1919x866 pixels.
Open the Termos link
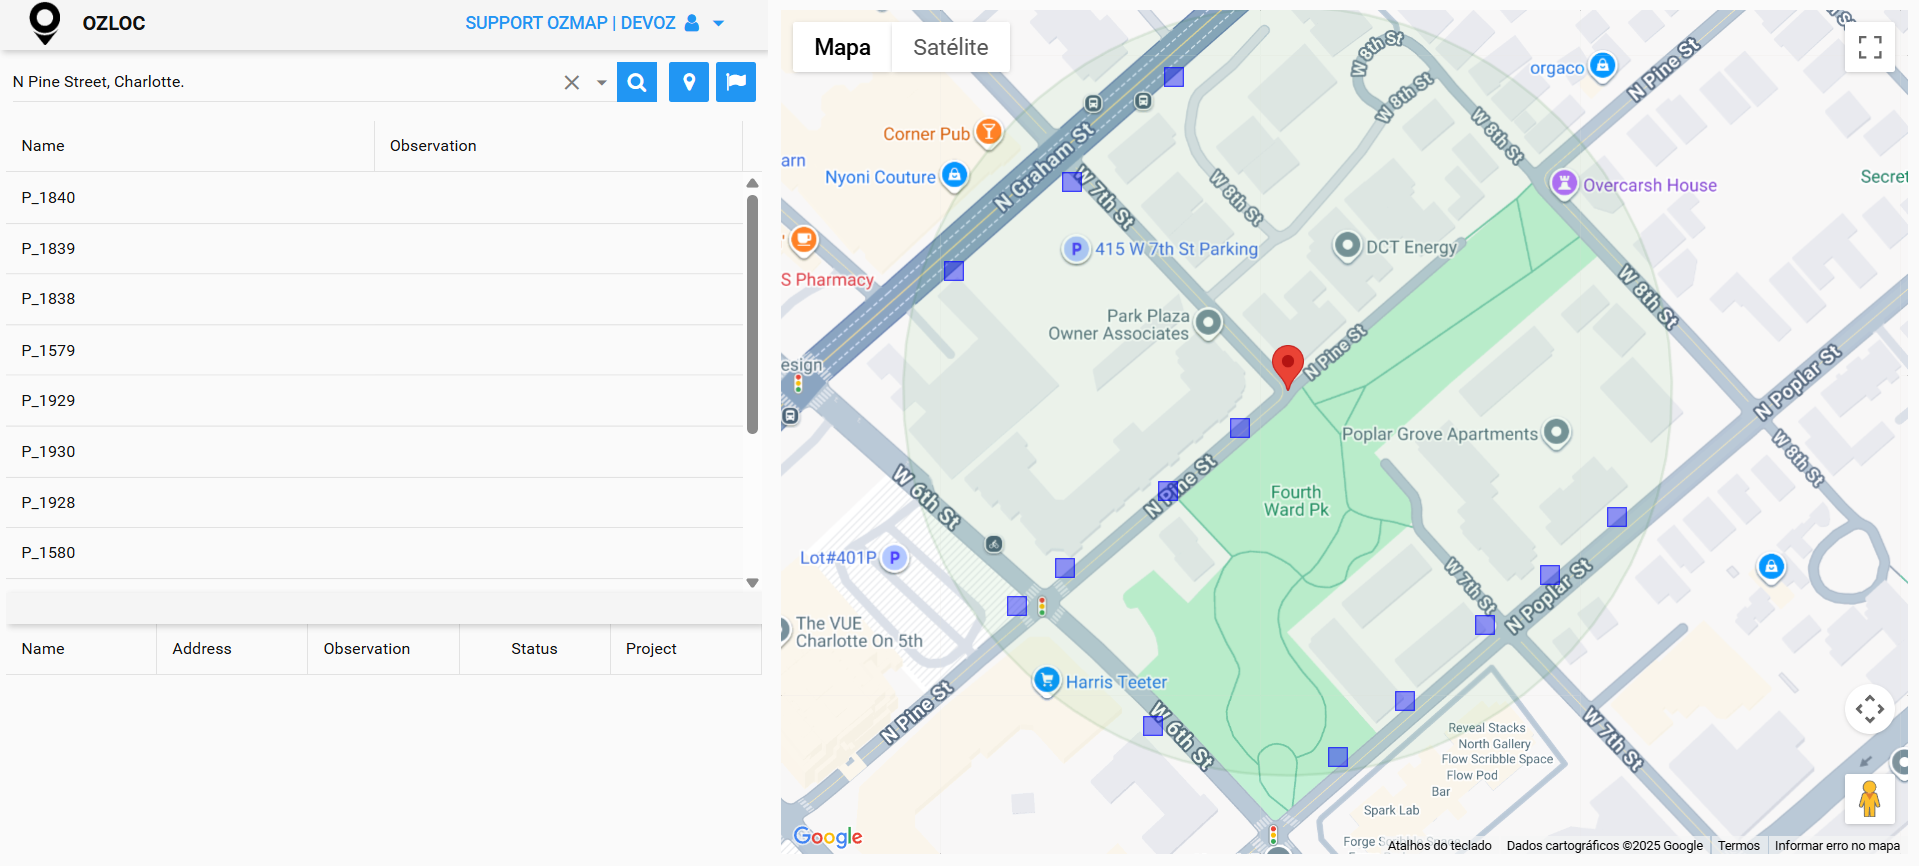coord(1739,846)
